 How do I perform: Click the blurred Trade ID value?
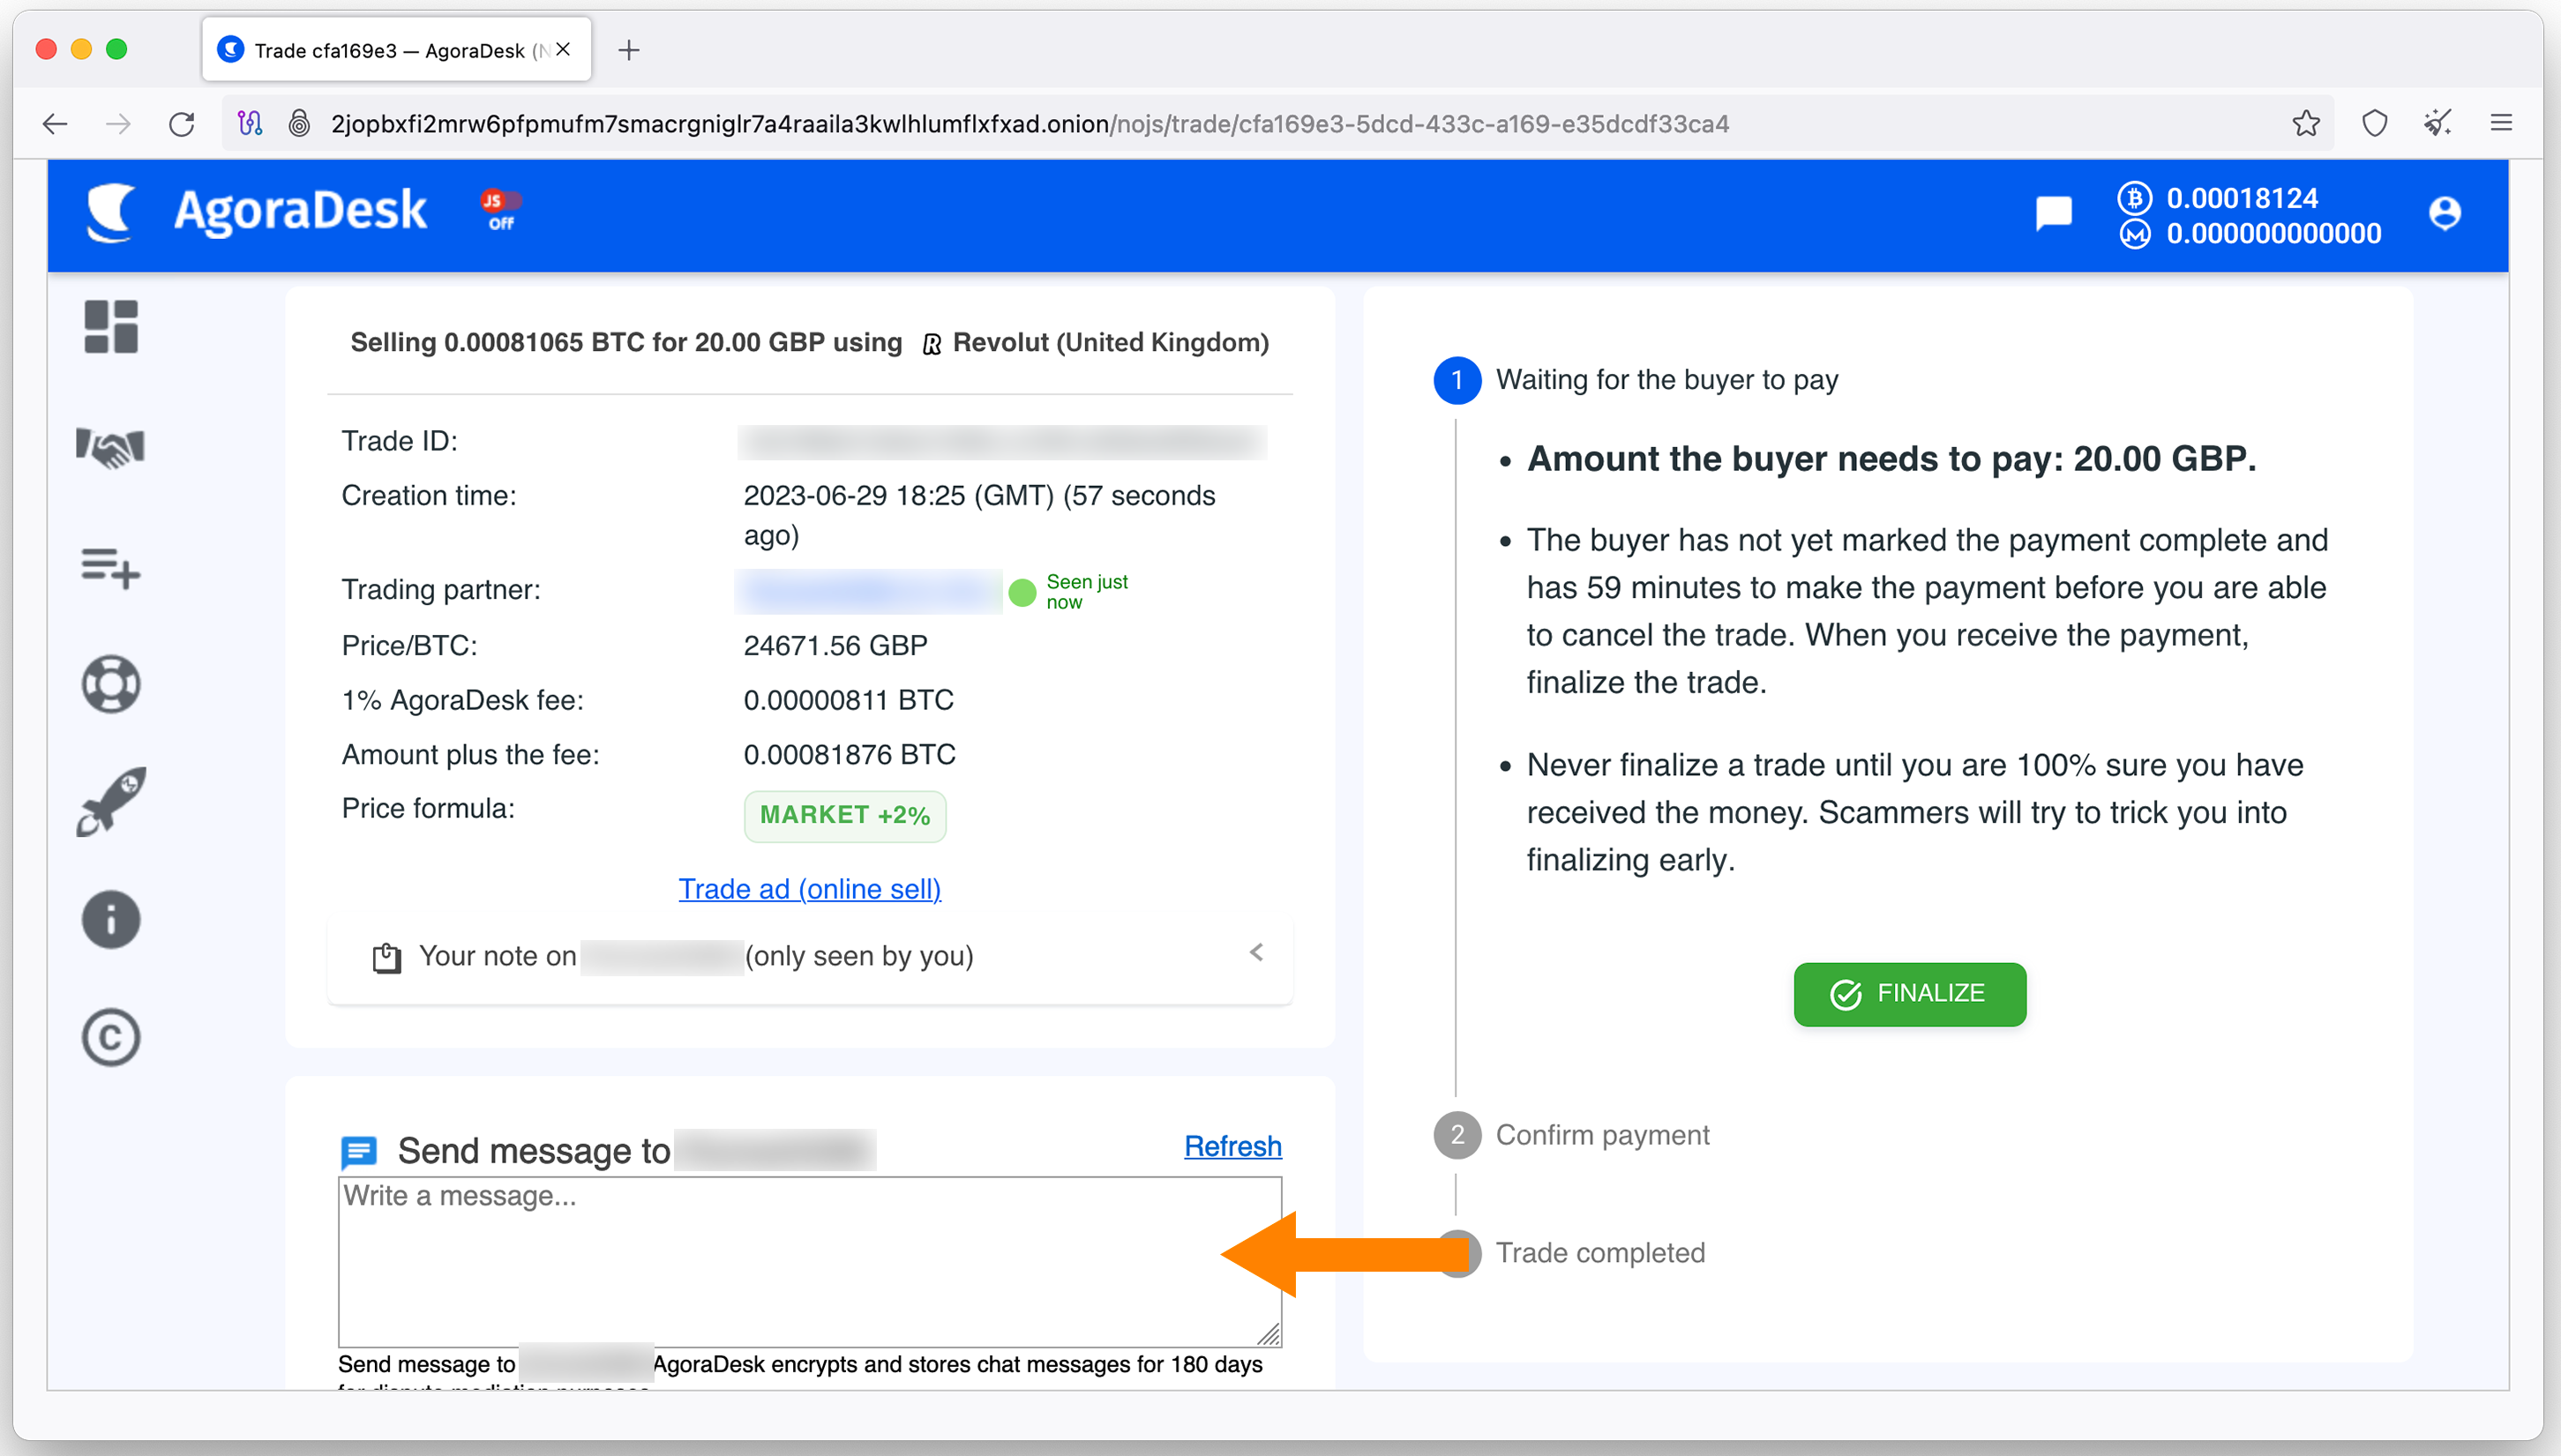click(x=1002, y=442)
